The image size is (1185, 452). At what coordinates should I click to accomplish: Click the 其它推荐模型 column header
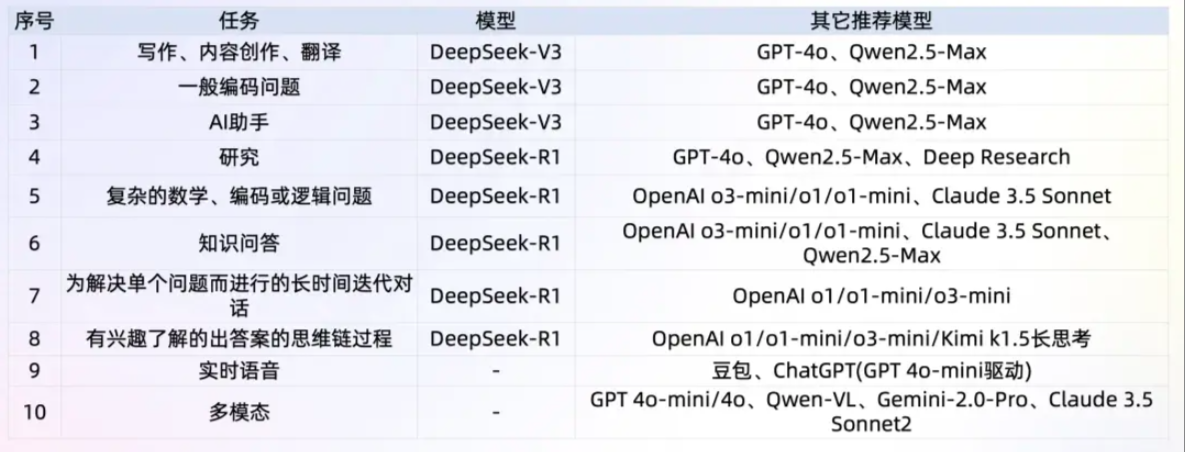[x=871, y=20]
